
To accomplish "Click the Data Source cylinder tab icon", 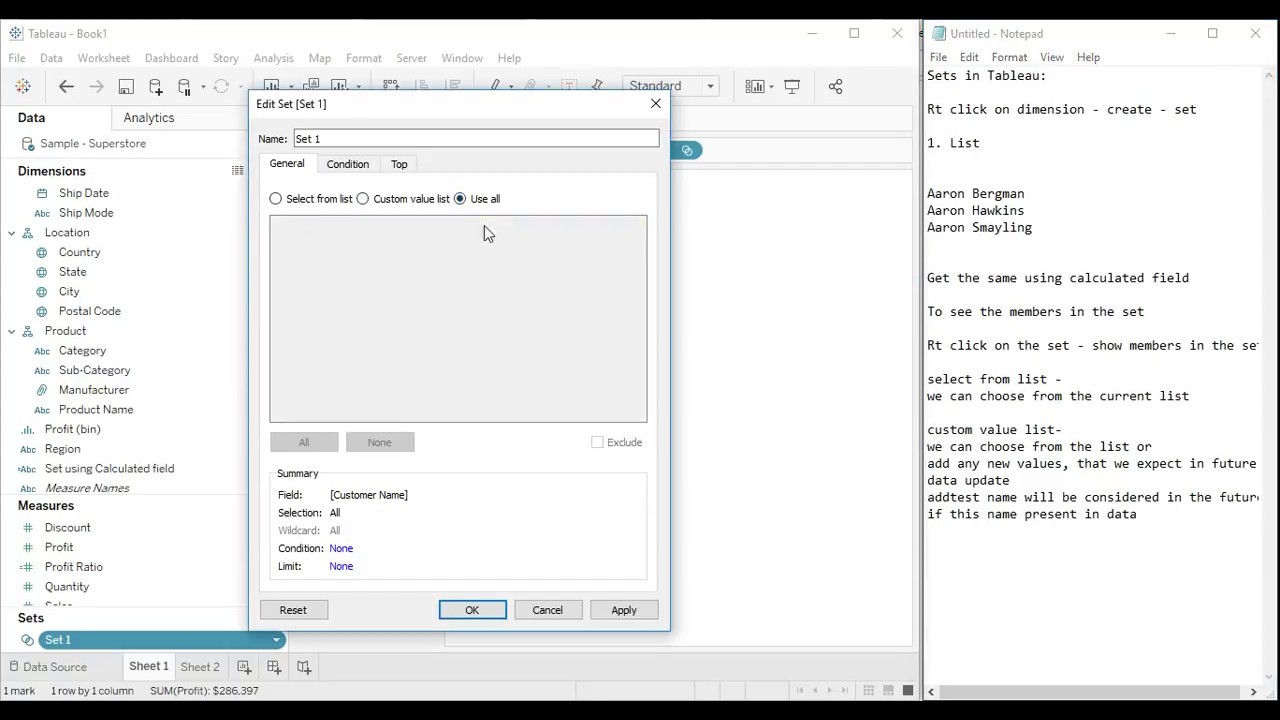I will (x=14, y=667).
